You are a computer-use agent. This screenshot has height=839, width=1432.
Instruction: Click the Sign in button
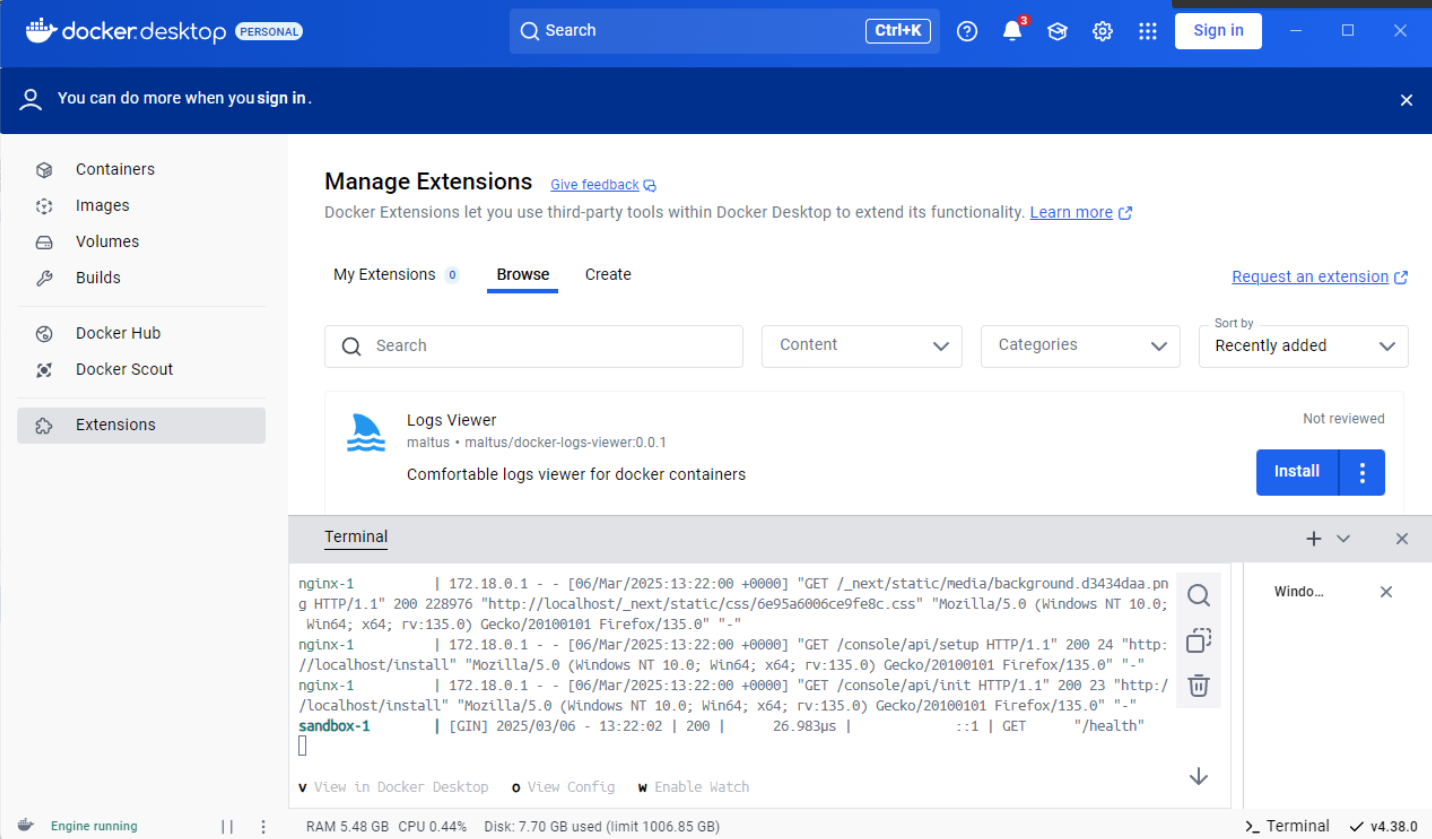[1218, 31]
